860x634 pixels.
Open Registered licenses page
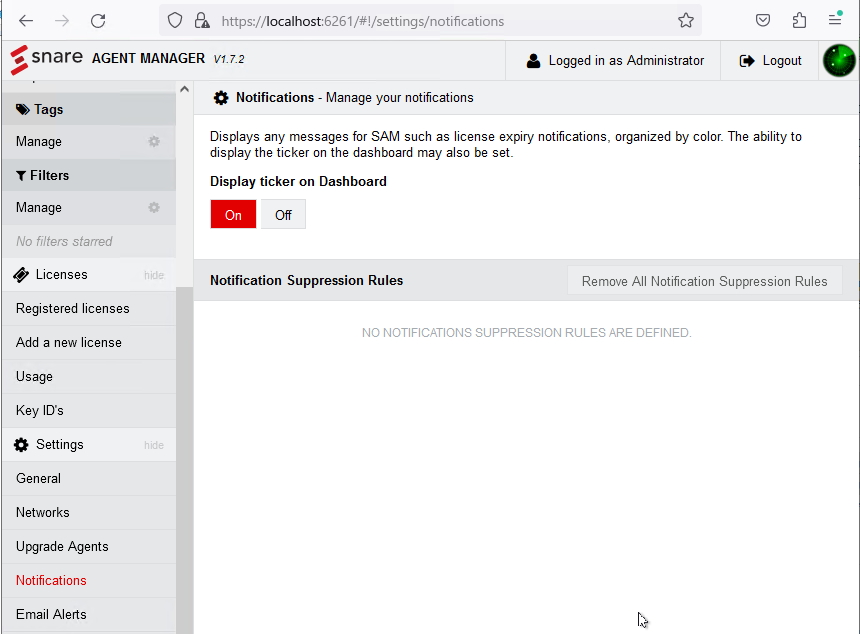tap(89, 309)
